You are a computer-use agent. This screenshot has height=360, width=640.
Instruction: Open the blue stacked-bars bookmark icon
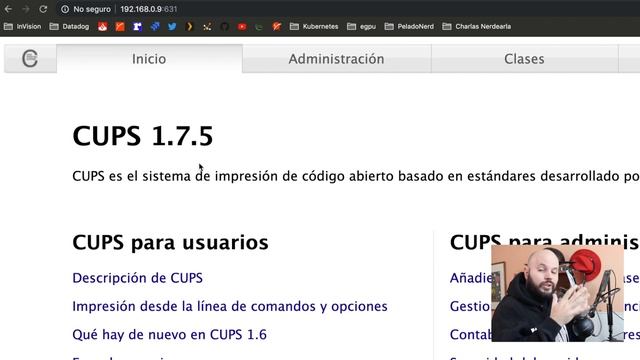155,27
